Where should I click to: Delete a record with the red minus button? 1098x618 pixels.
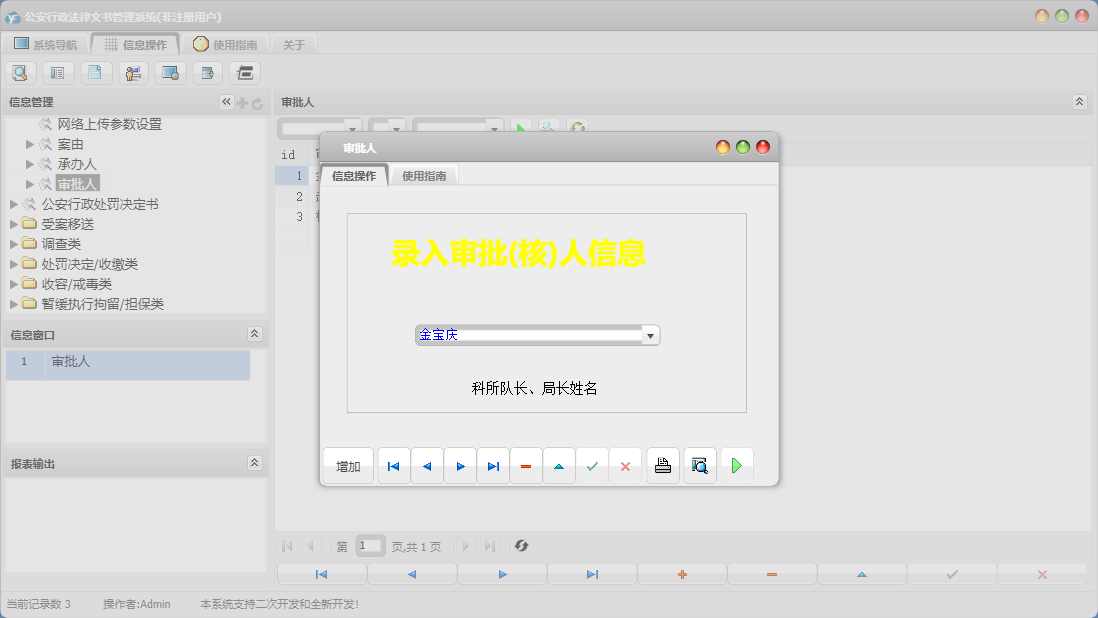(526, 465)
